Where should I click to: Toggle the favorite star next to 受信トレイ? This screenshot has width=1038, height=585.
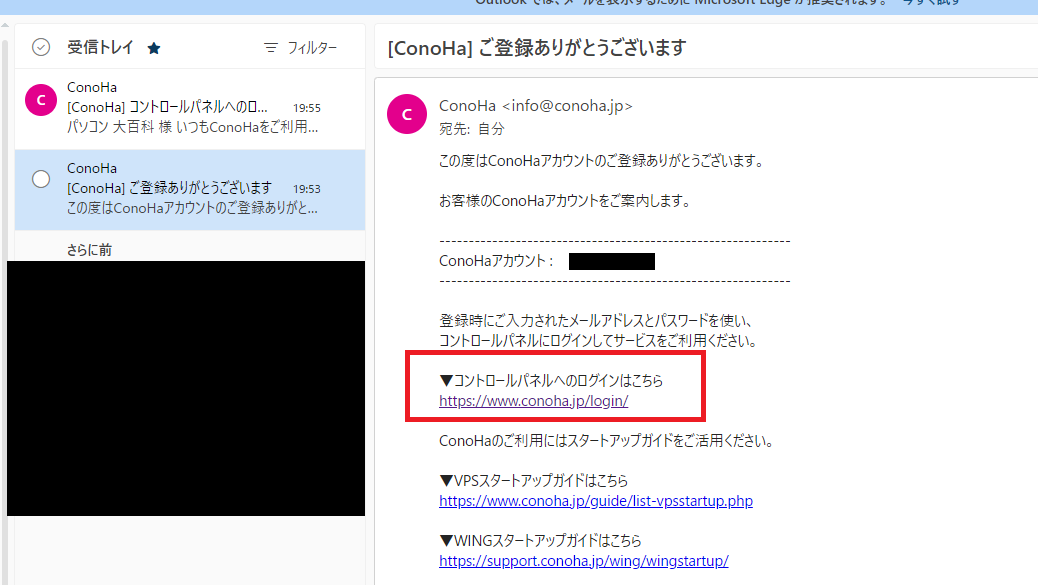[x=153, y=48]
